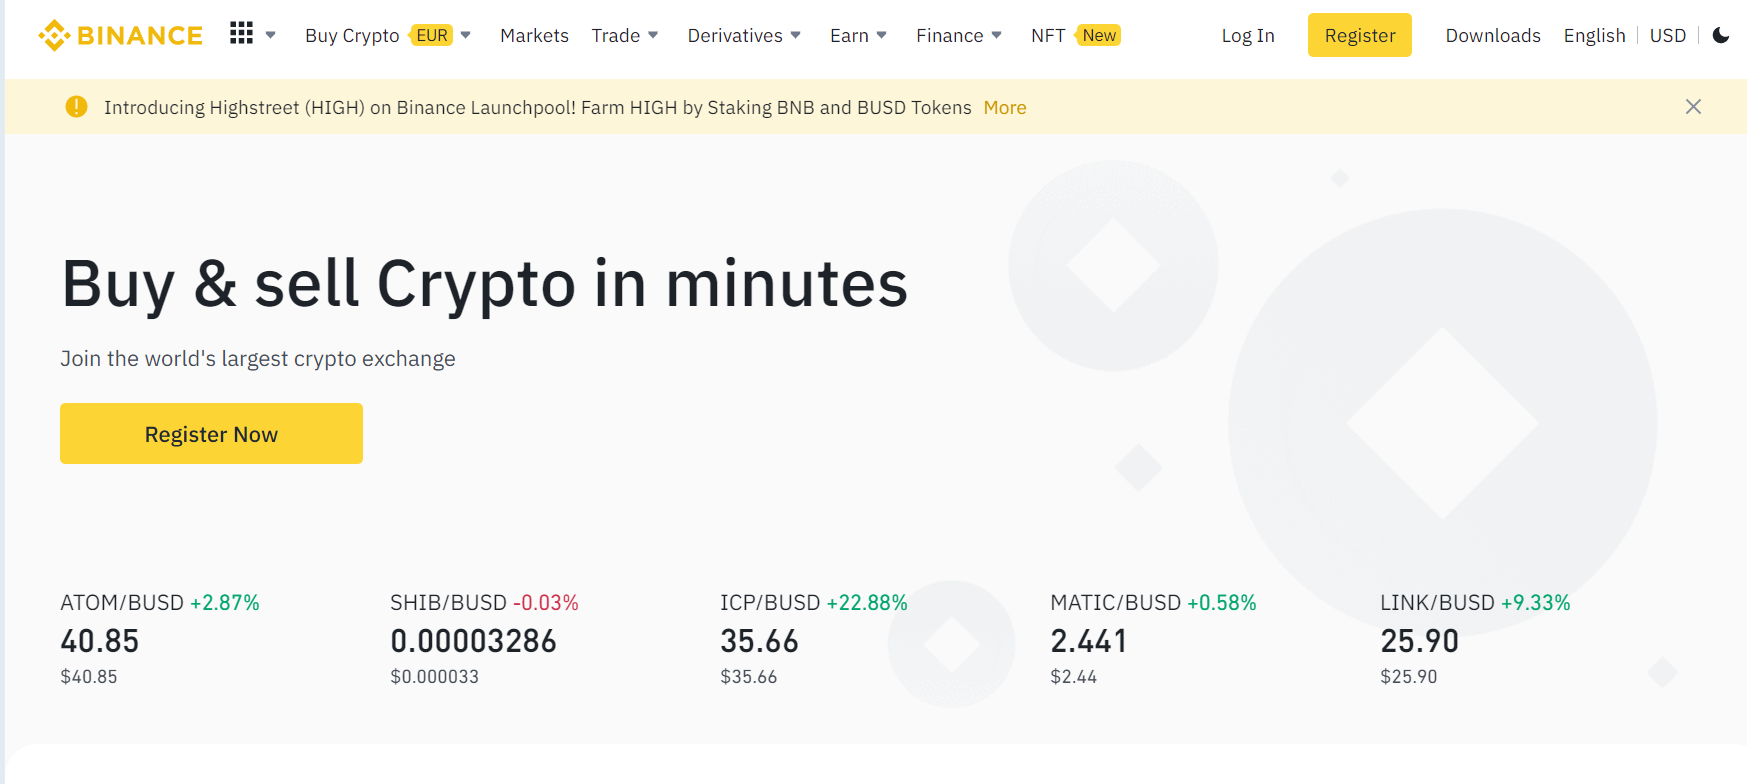This screenshot has width=1747, height=784.
Task: Open the apps grid menu icon
Action: [x=241, y=34]
